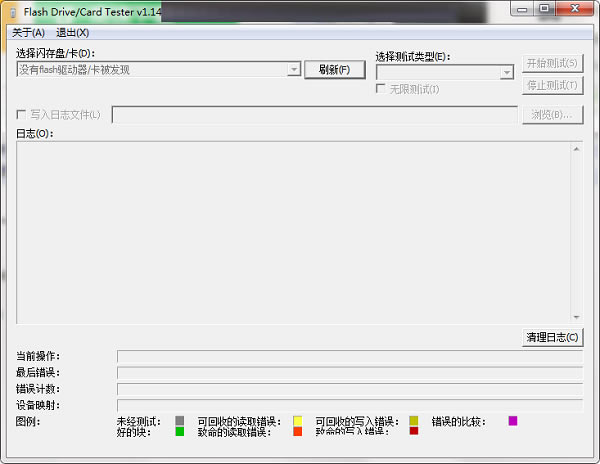Click the 选择闪存盘/卡(D) label
Image resolution: width=600 pixels, height=464 pixels.
(x=55, y=53)
